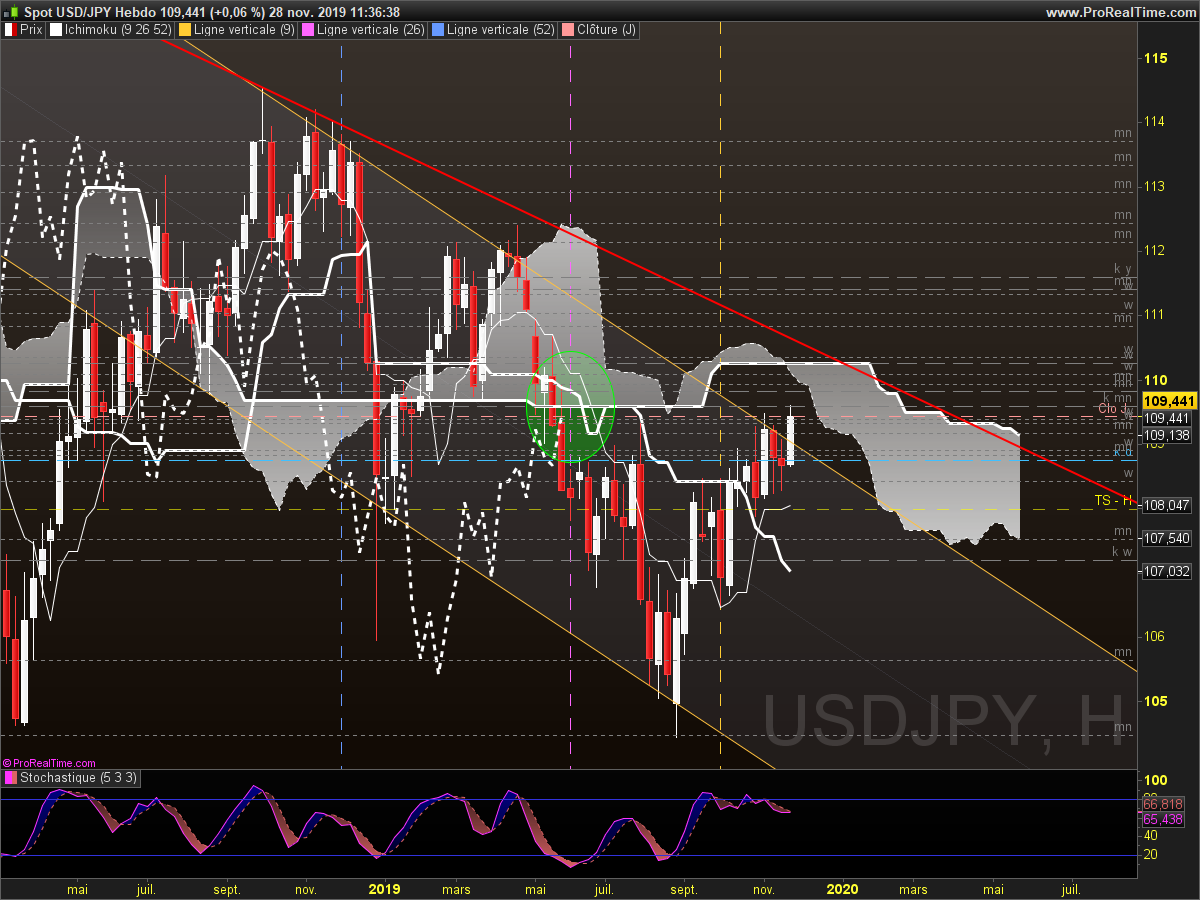1200x900 pixels.
Task: Click the candlestick chart icon beside the title
Action: pyautogui.click(x=11, y=12)
